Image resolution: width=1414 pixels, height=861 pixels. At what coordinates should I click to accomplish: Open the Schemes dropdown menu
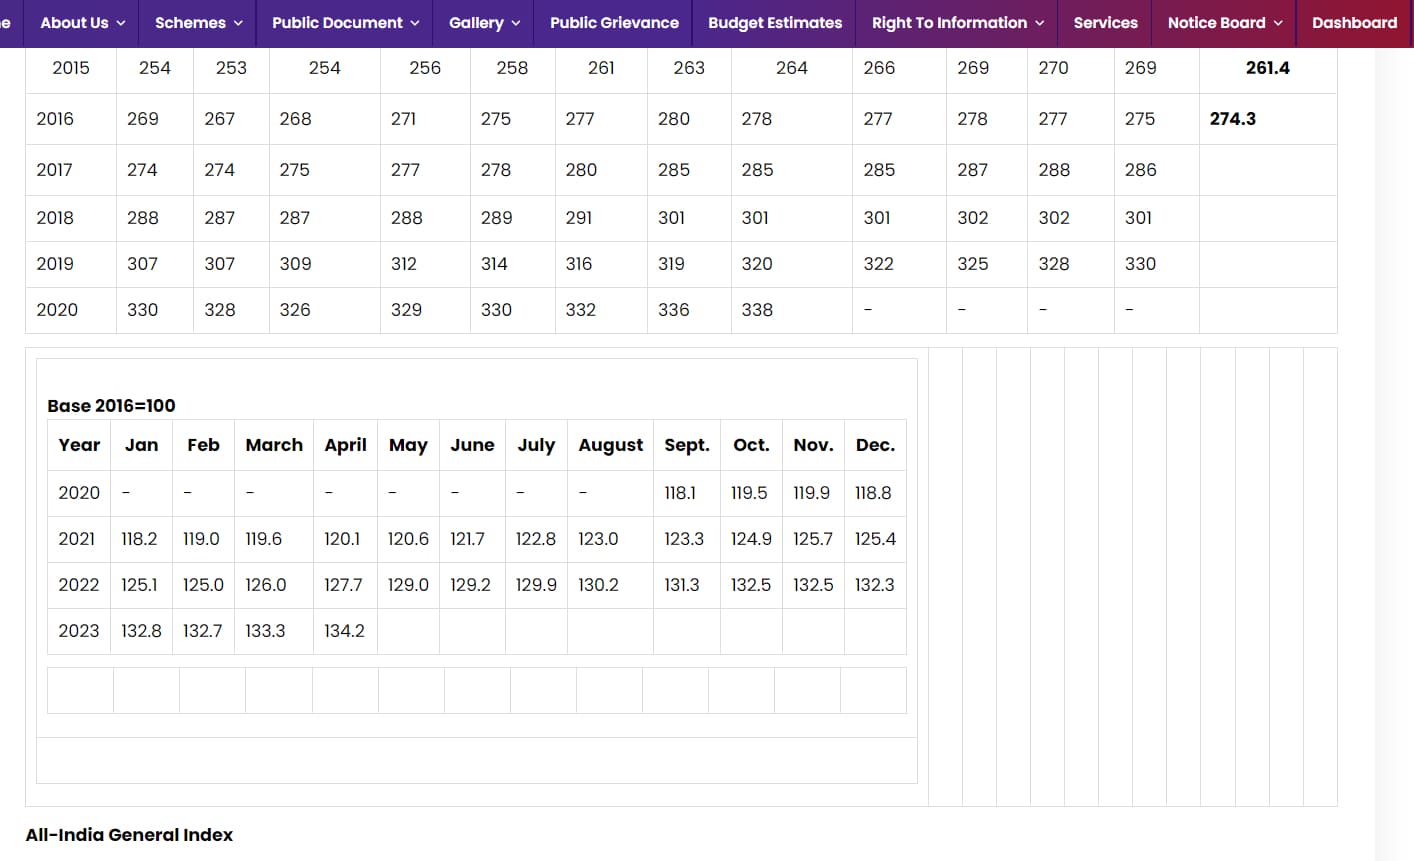click(198, 23)
